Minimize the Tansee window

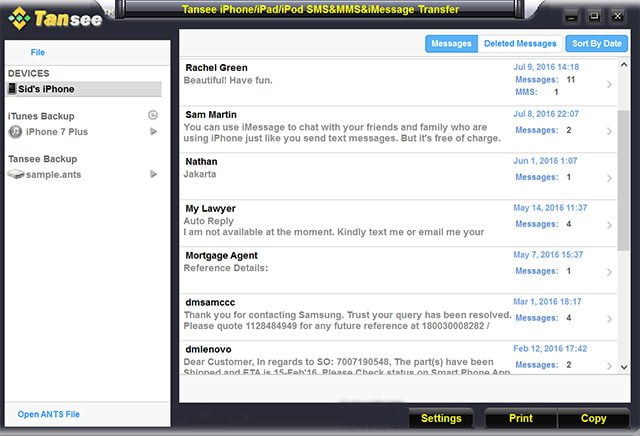point(571,17)
